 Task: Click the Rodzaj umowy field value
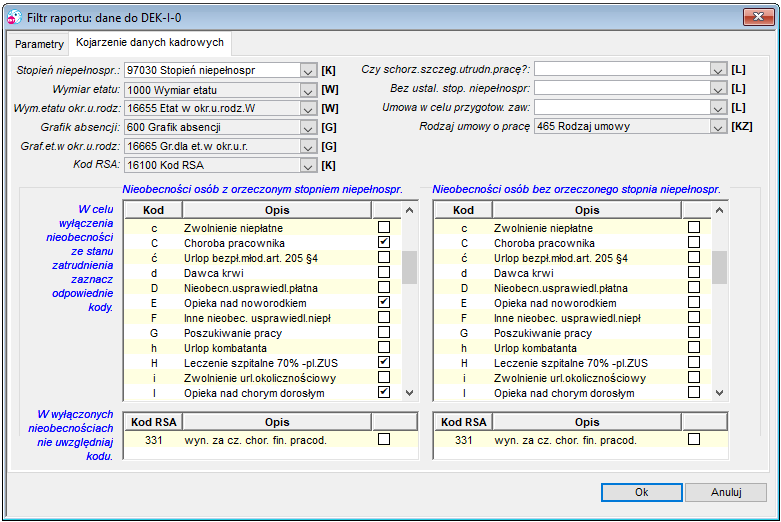pos(622,127)
